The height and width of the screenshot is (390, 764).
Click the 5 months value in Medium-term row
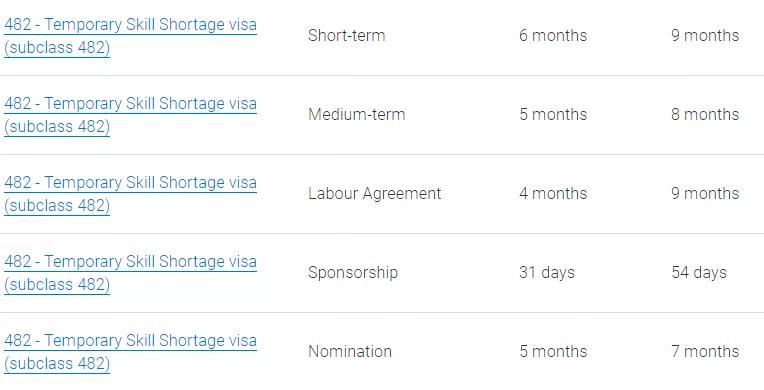coord(553,115)
